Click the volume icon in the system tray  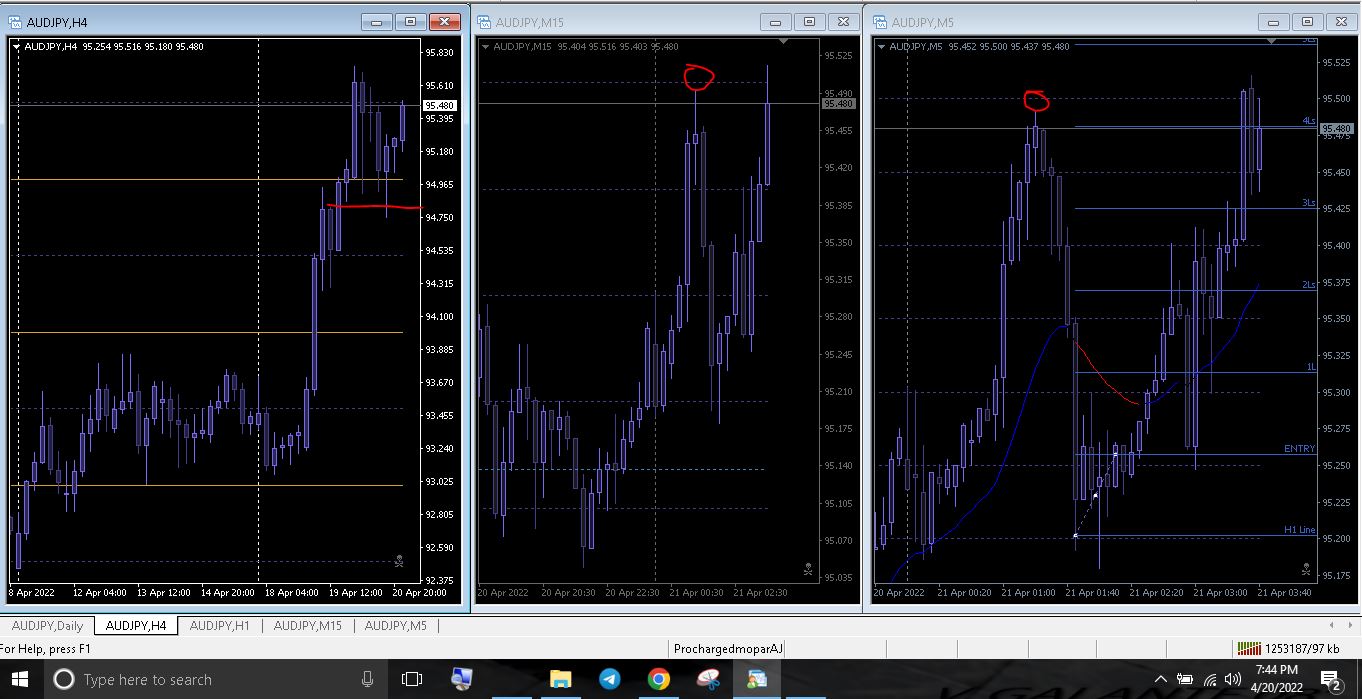pyautogui.click(x=1232, y=679)
